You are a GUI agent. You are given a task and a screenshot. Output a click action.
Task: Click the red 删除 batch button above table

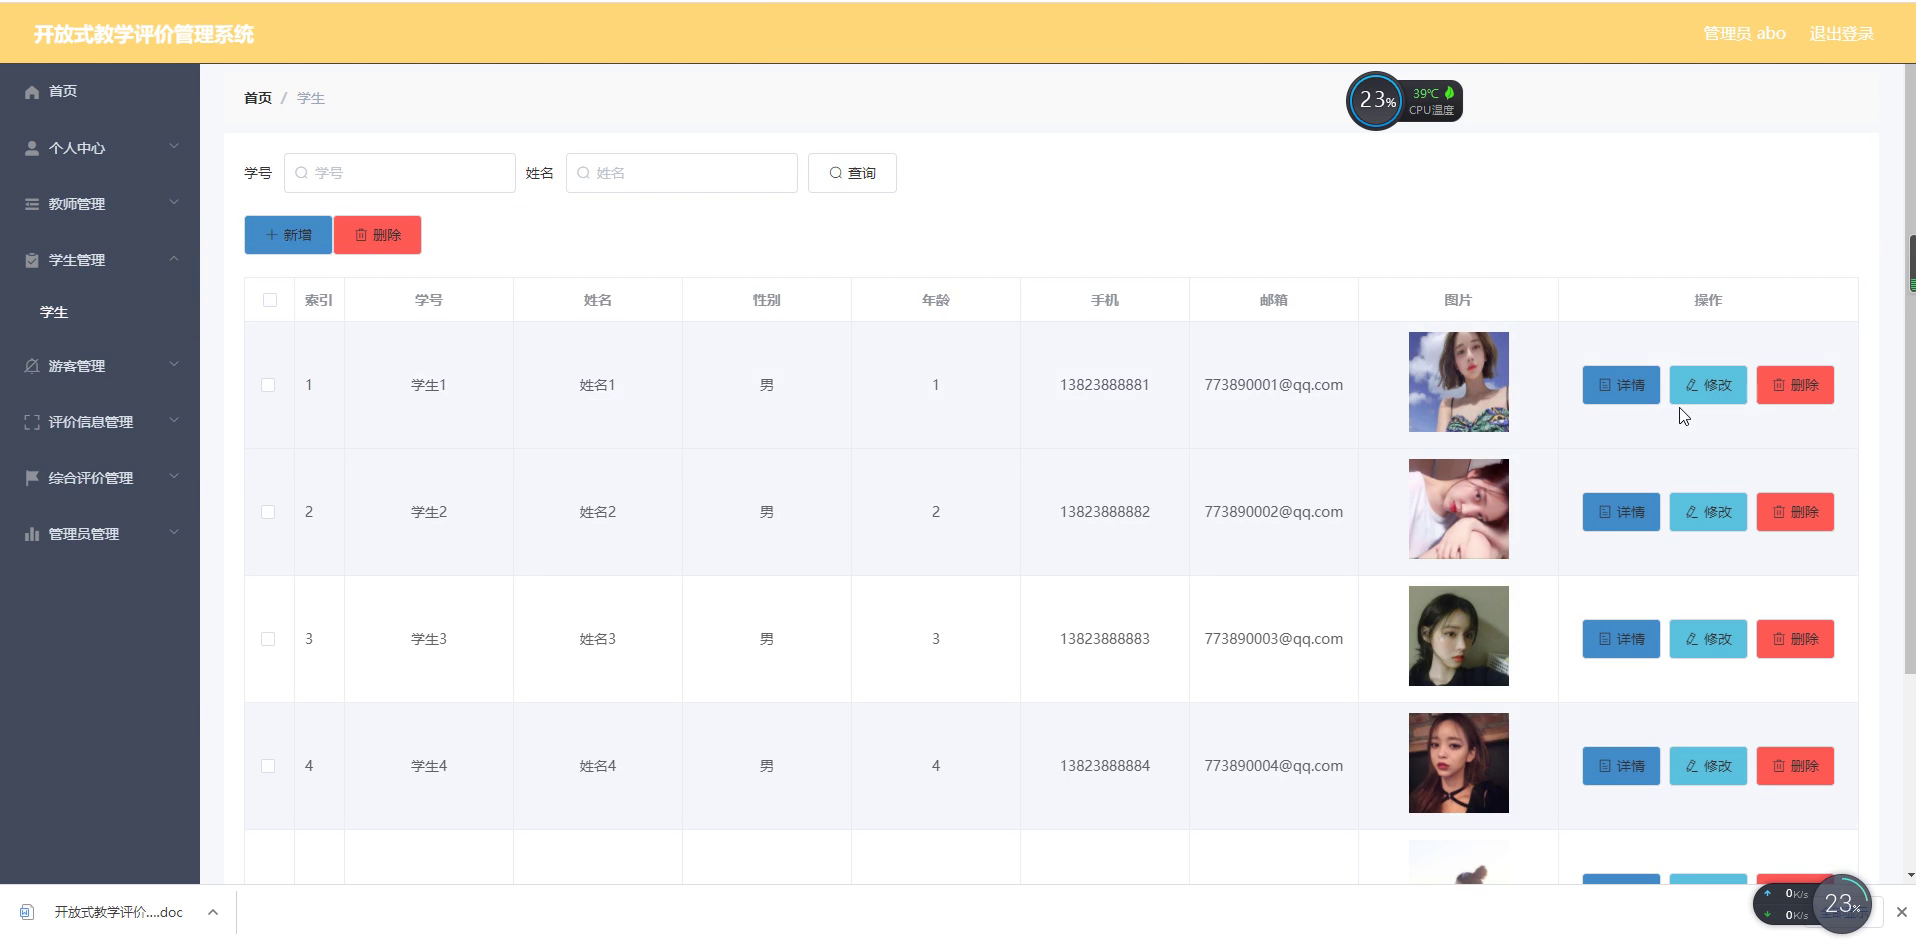378,235
